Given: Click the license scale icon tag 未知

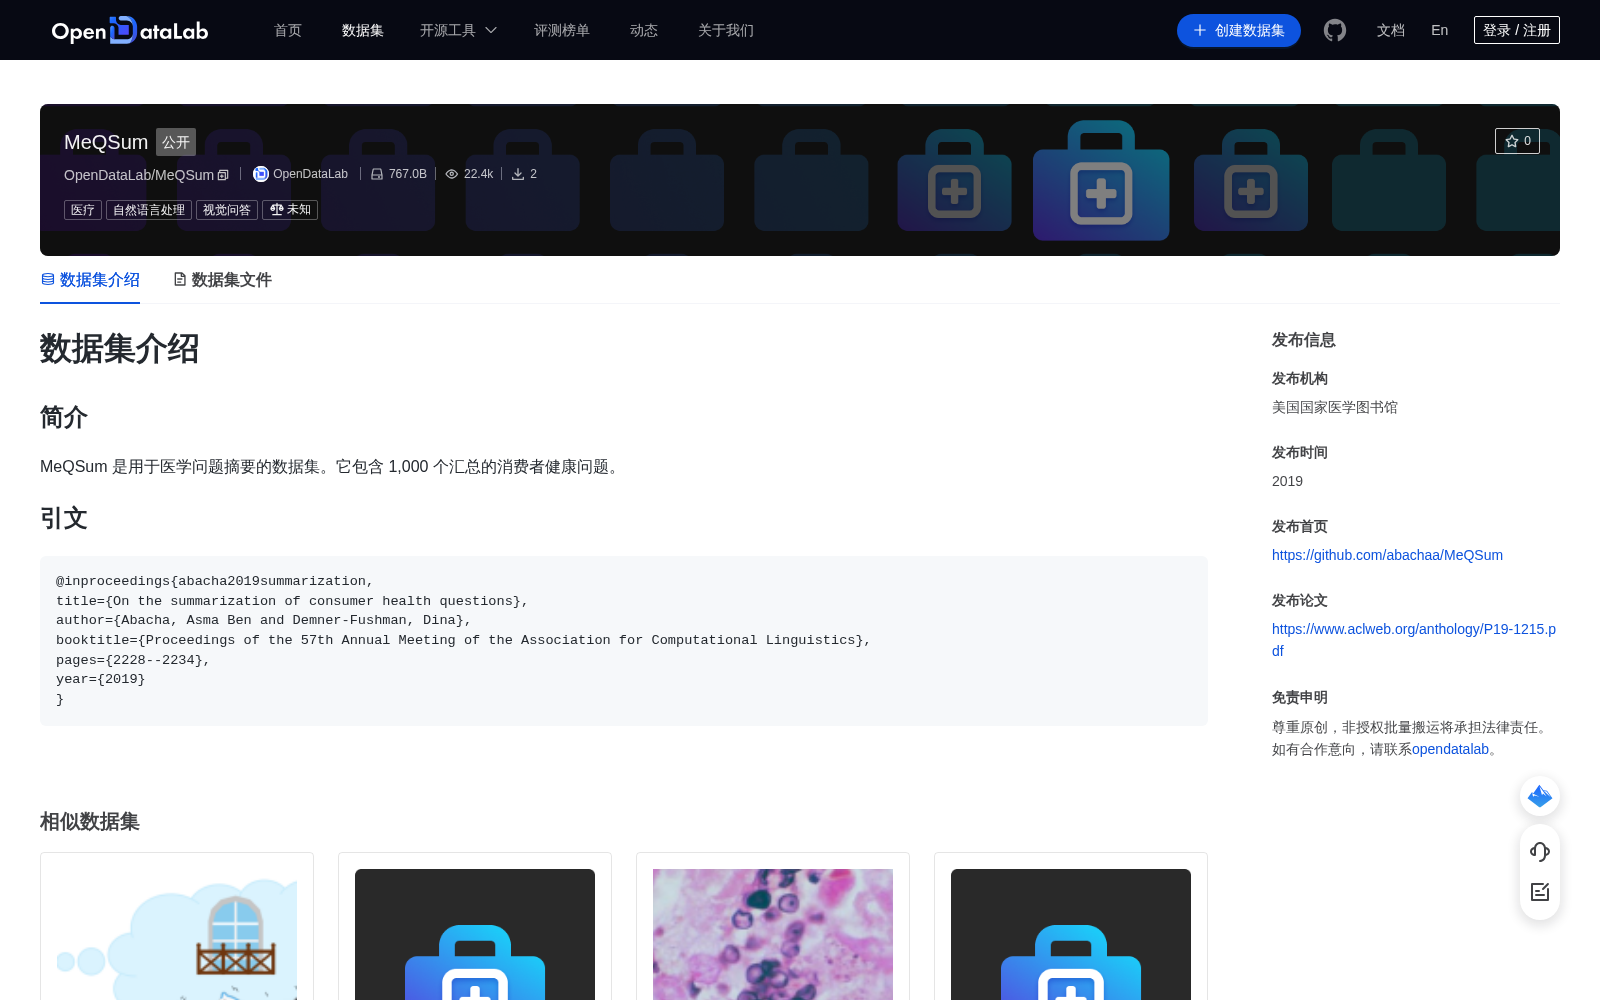Looking at the screenshot, I should [x=290, y=210].
